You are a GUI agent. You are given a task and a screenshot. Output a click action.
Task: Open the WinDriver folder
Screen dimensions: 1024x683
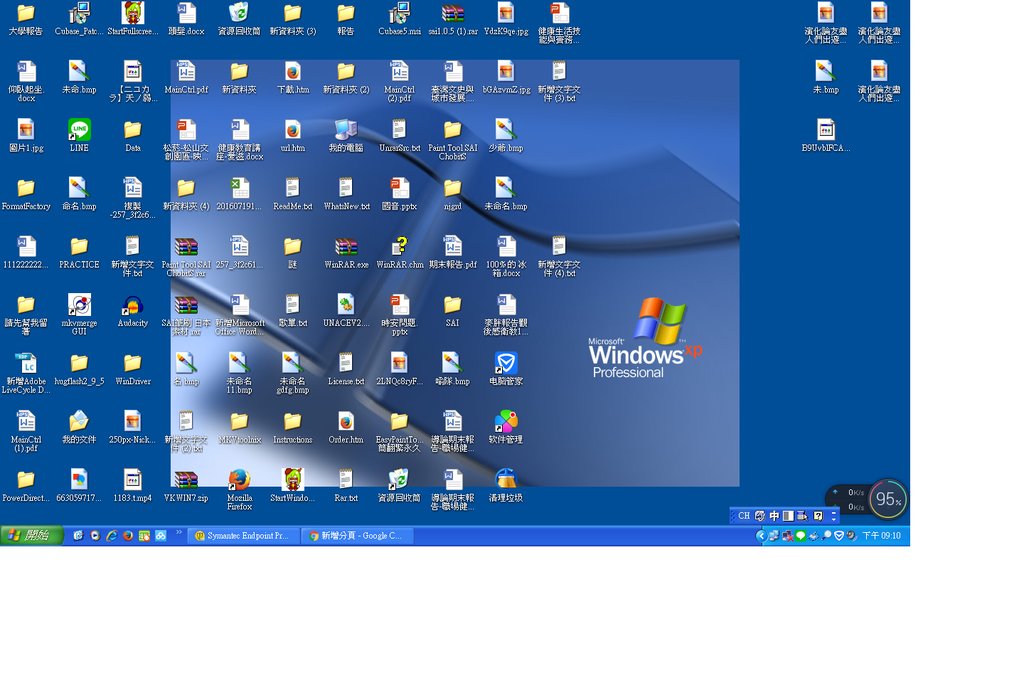133,369
